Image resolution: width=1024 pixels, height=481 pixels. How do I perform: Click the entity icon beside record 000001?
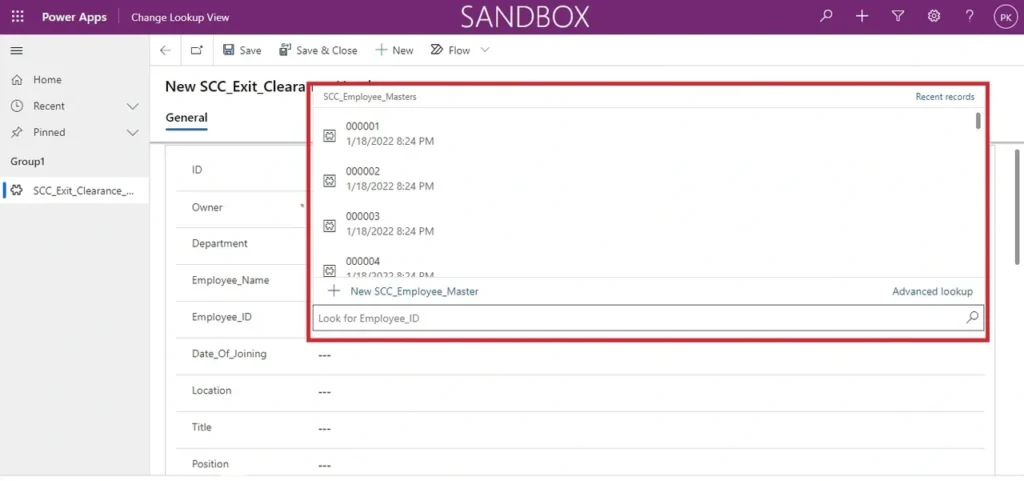pyautogui.click(x=330, y=136)
